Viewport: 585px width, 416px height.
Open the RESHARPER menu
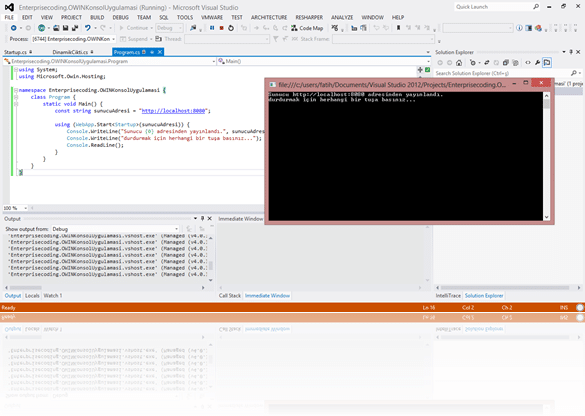point(309,18)
